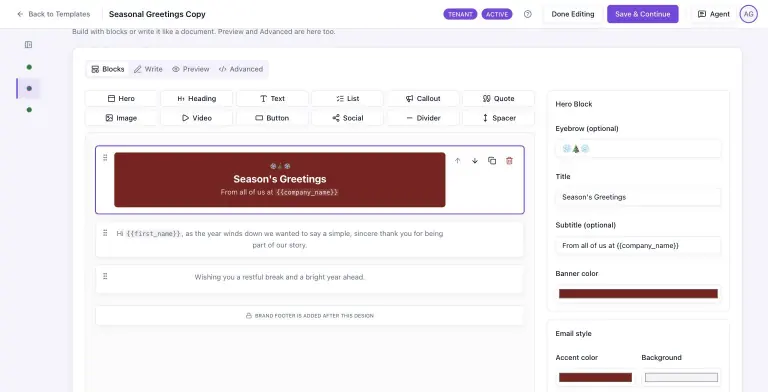The width and height of the screenshot is (768, 392).
Task: Add a Quote block
Action: 499,98
